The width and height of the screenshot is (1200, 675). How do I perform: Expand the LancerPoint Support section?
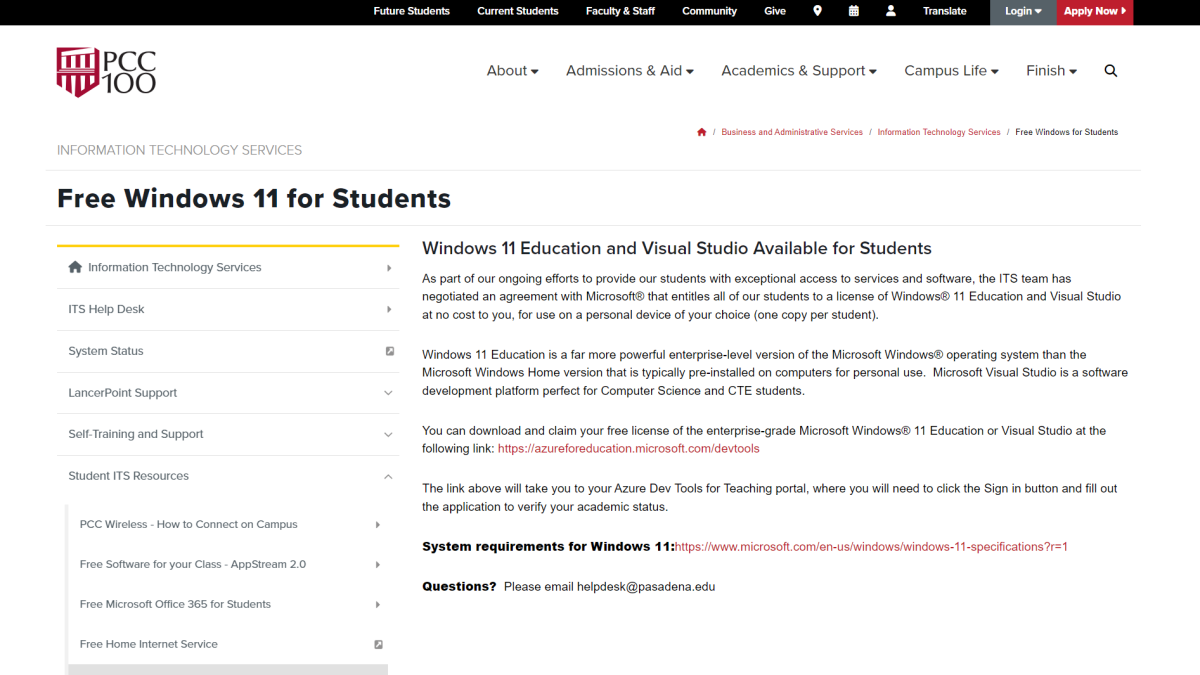[388, 393]
